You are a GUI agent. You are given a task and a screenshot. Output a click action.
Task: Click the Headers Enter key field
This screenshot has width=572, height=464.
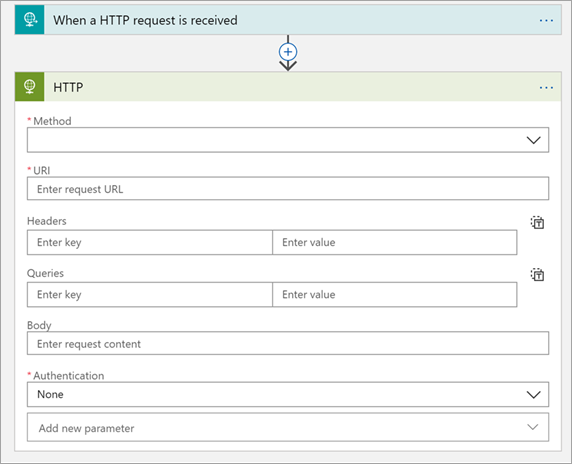(x=150, y=242)
